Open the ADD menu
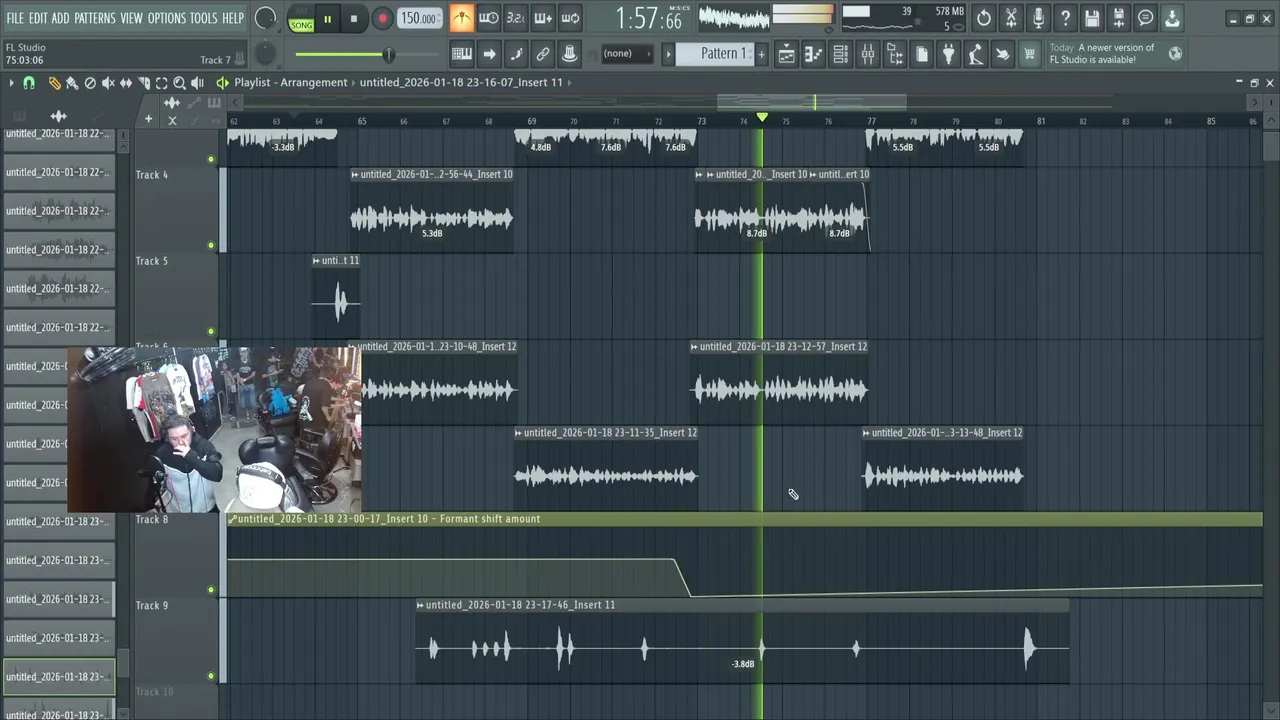 pos(61,18)
